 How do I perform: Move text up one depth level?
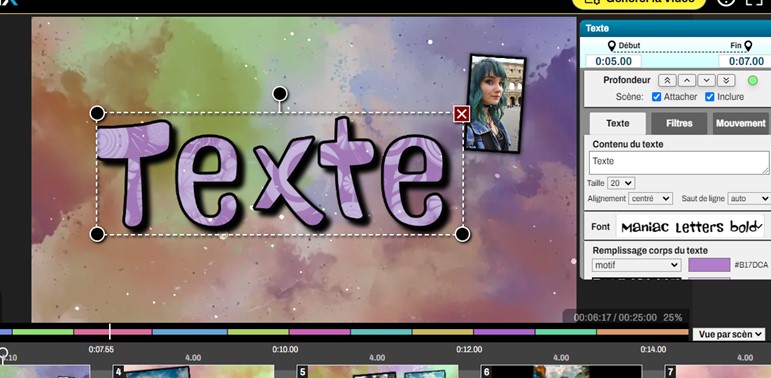687,81
